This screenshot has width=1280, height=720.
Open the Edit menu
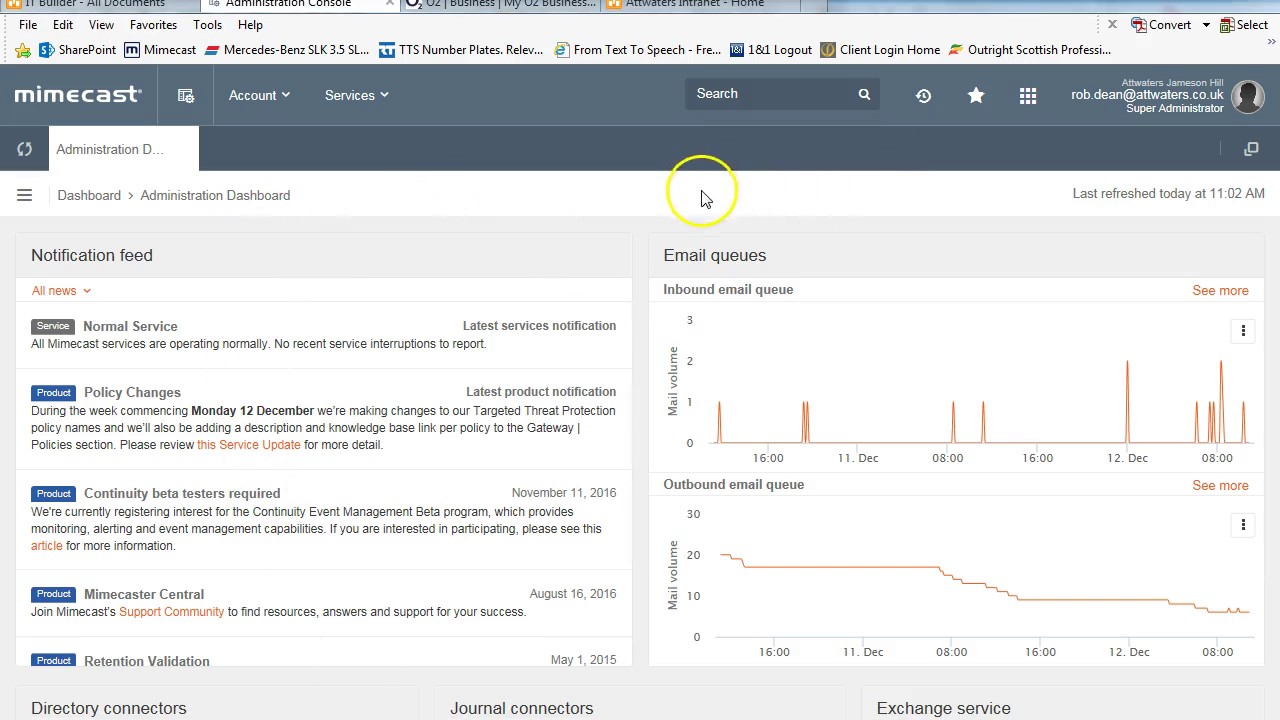coord(63,25)
